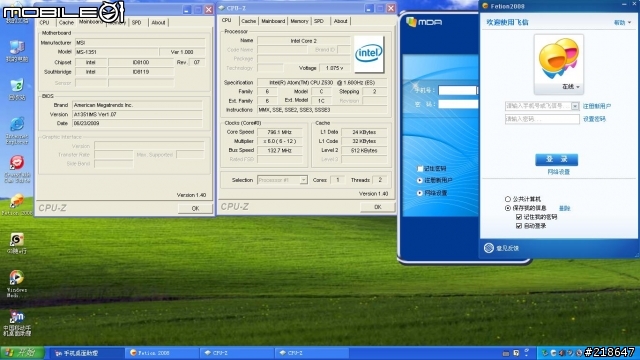The width and height of the screenshot is (640, 360).
Task: Click the 删除 link in Fetion
Action: coord(564,208)
